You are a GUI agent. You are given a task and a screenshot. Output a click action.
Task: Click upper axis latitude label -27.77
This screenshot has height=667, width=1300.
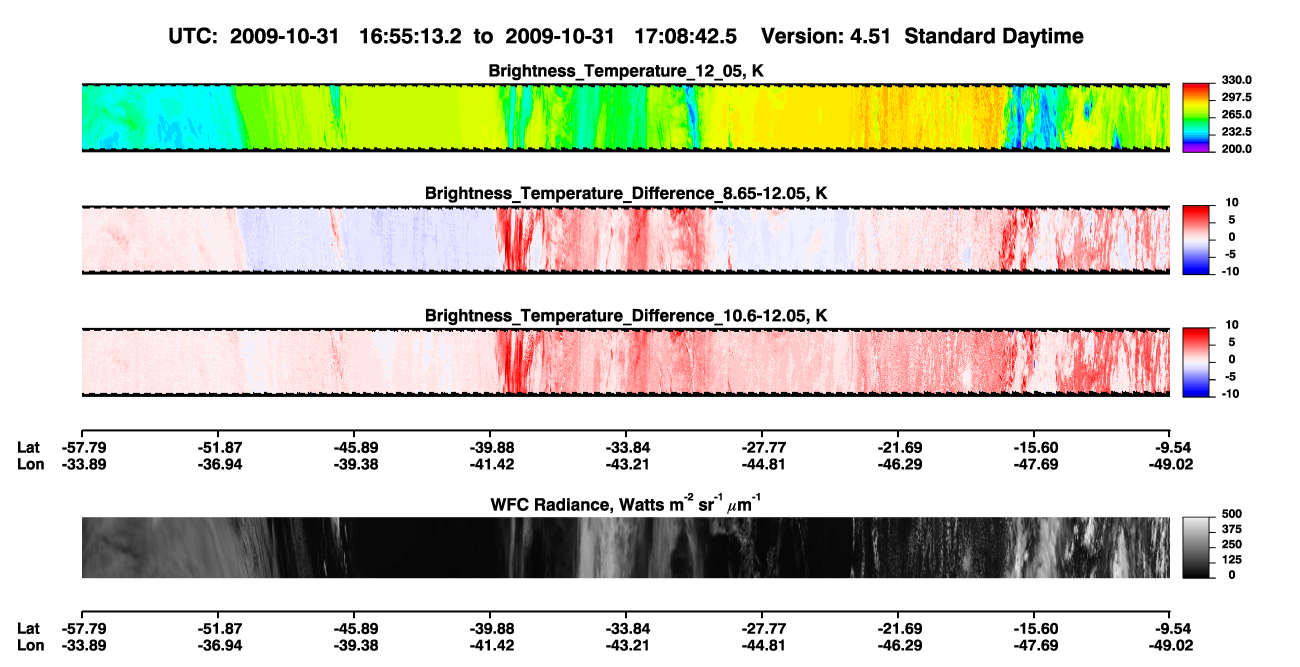click(x=762, y=448)
